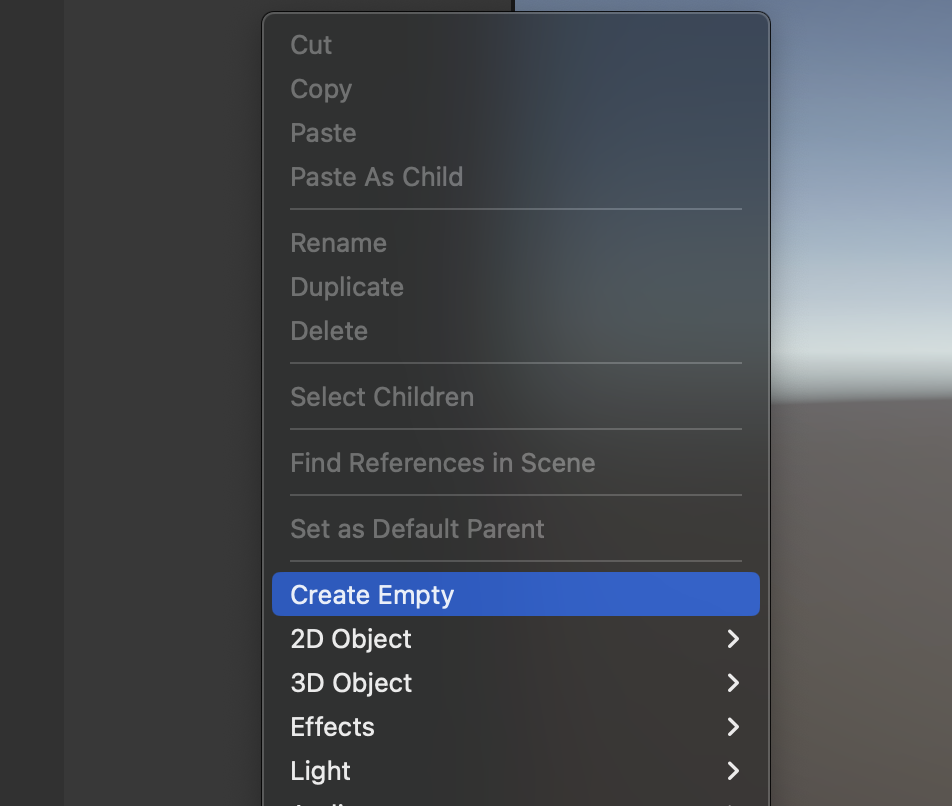This screenshot has height=806, width=952.
Task: Choose Find References in Scene
Action: (442, 463)
